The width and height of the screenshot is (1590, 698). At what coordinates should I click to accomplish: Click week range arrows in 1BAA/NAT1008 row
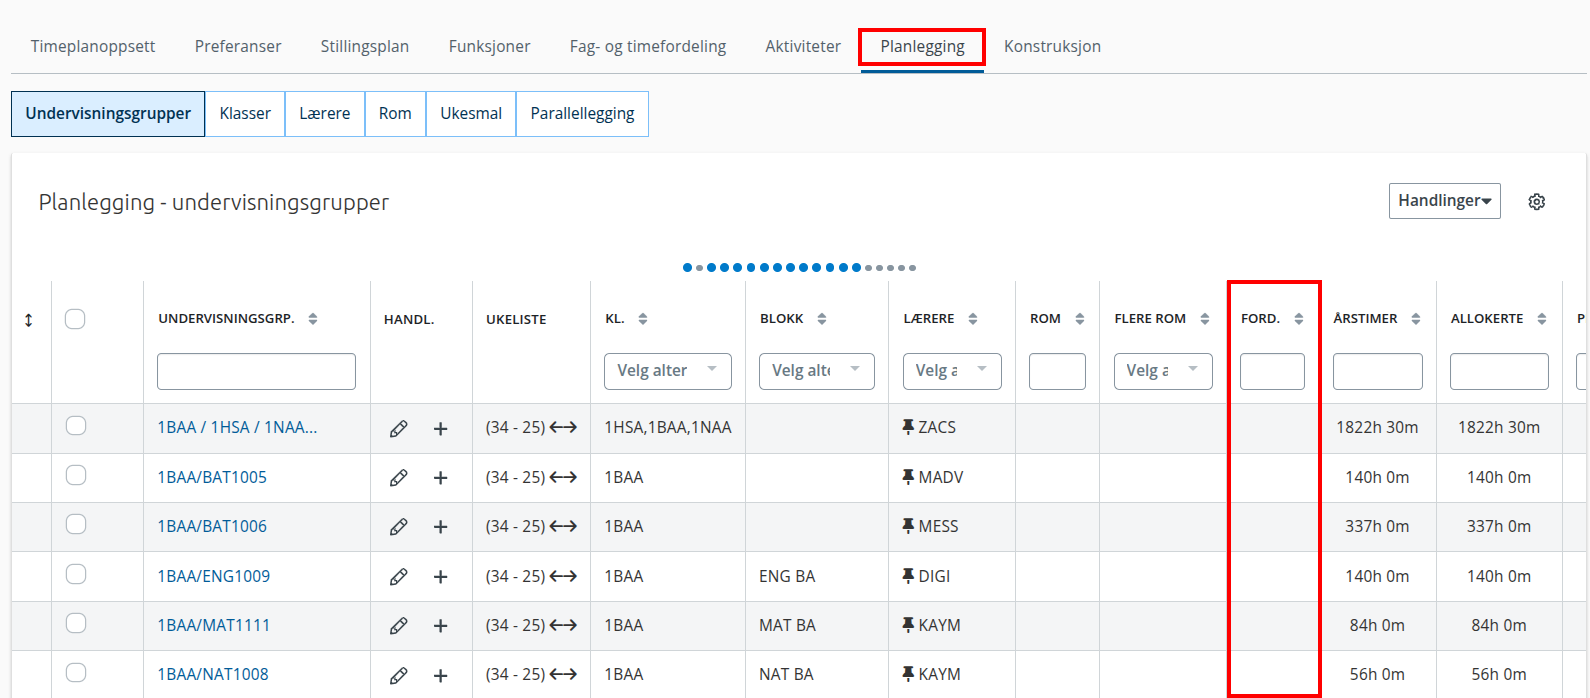563,674
